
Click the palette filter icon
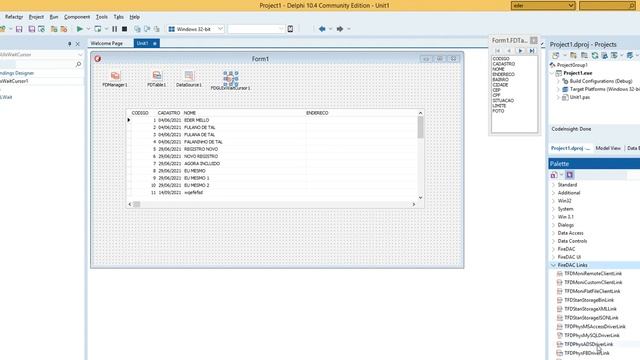569,175
